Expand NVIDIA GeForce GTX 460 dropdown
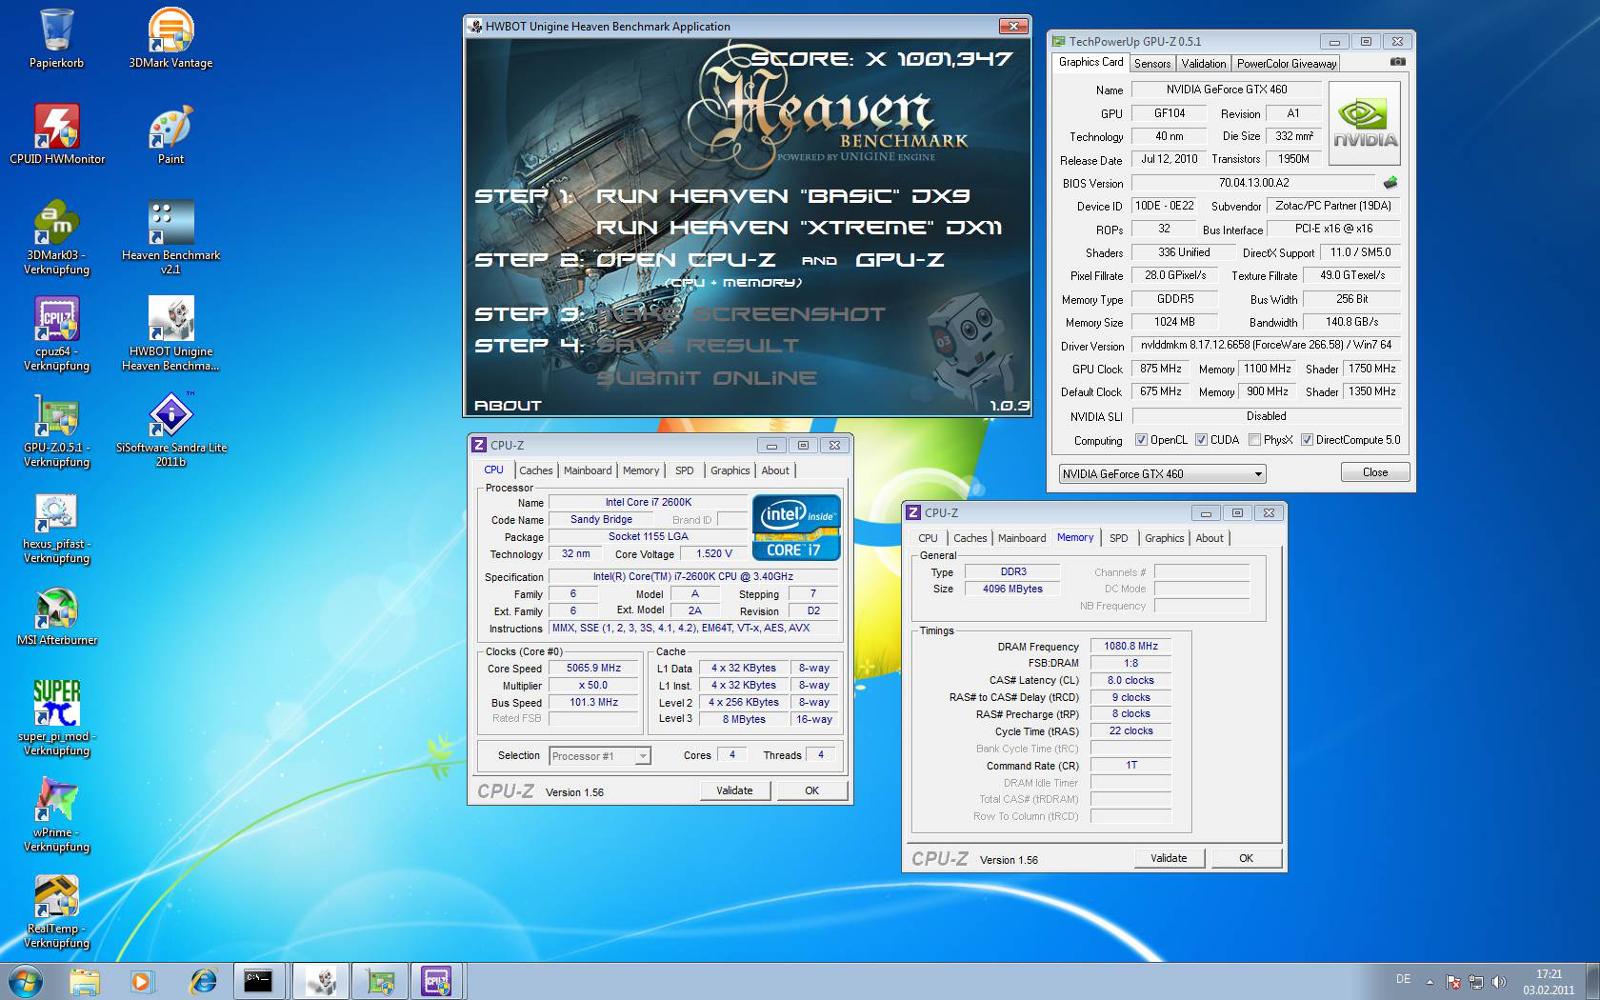Viewport: 1600px width, 1000px height. 1259,474
